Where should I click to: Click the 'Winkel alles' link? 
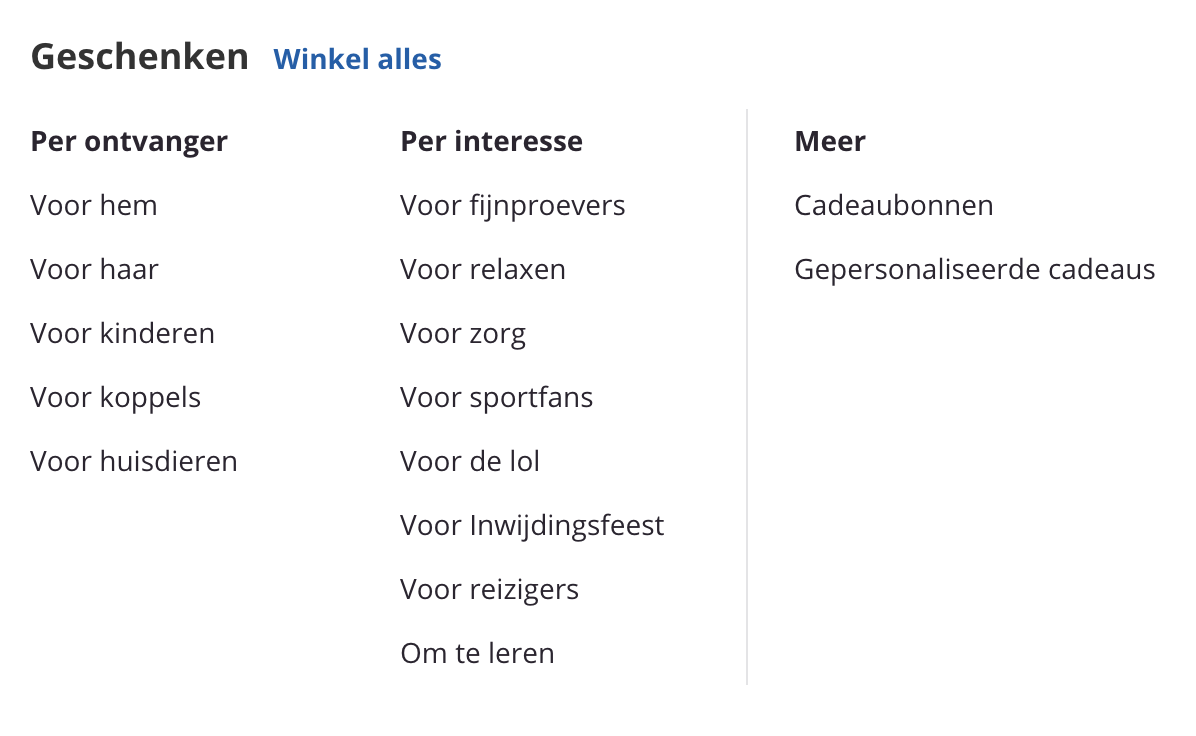point(357,60)
